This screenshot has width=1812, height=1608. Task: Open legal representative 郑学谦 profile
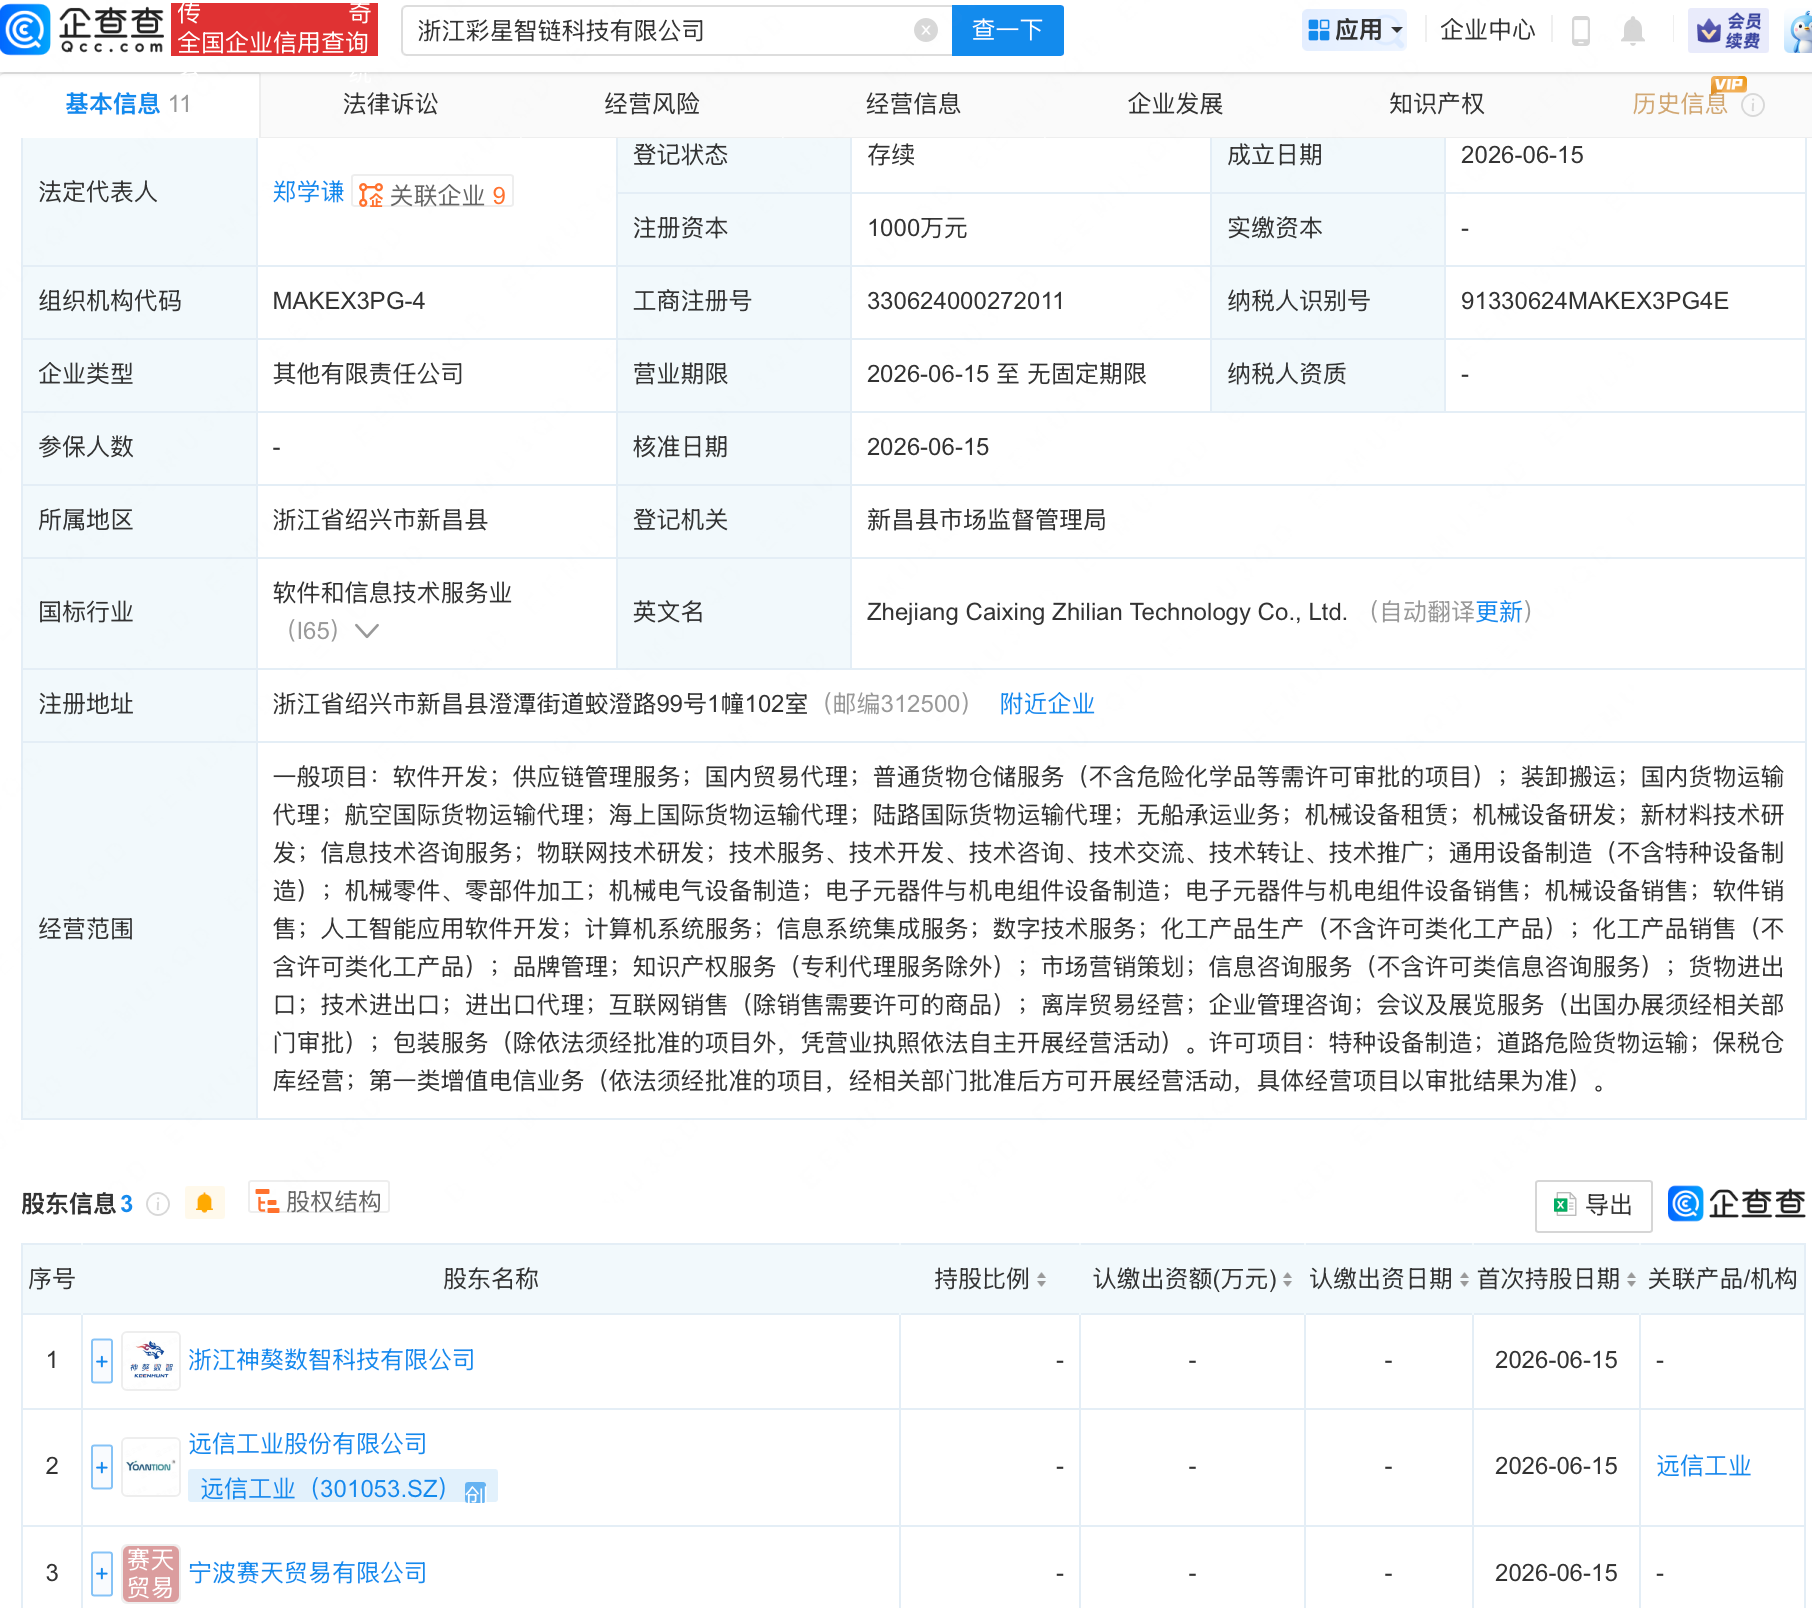[x=308, y=192]
